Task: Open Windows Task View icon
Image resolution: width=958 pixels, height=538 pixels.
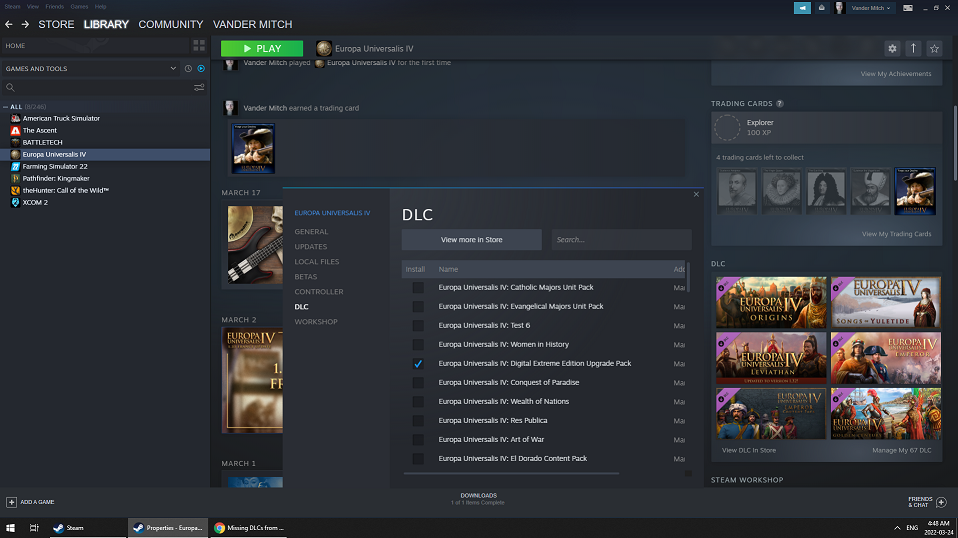Action: pos(34,528)
